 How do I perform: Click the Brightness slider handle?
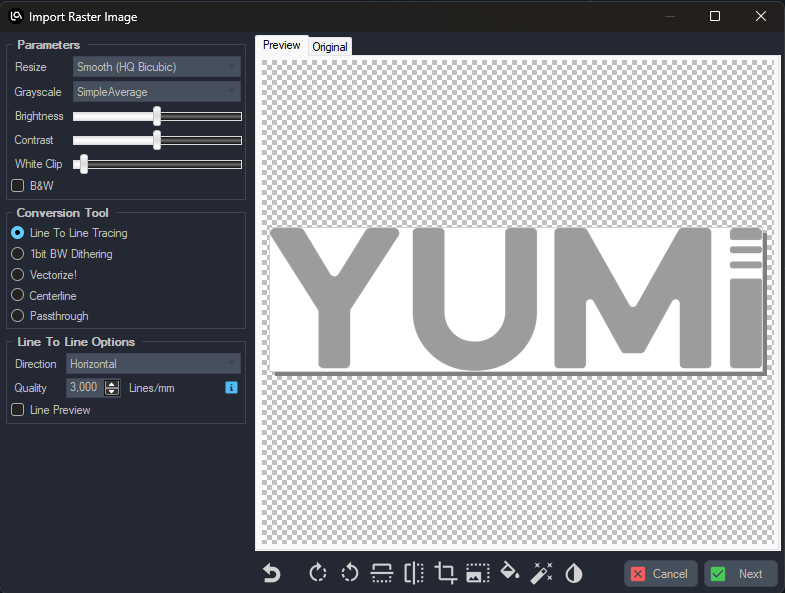pos(157,116)
